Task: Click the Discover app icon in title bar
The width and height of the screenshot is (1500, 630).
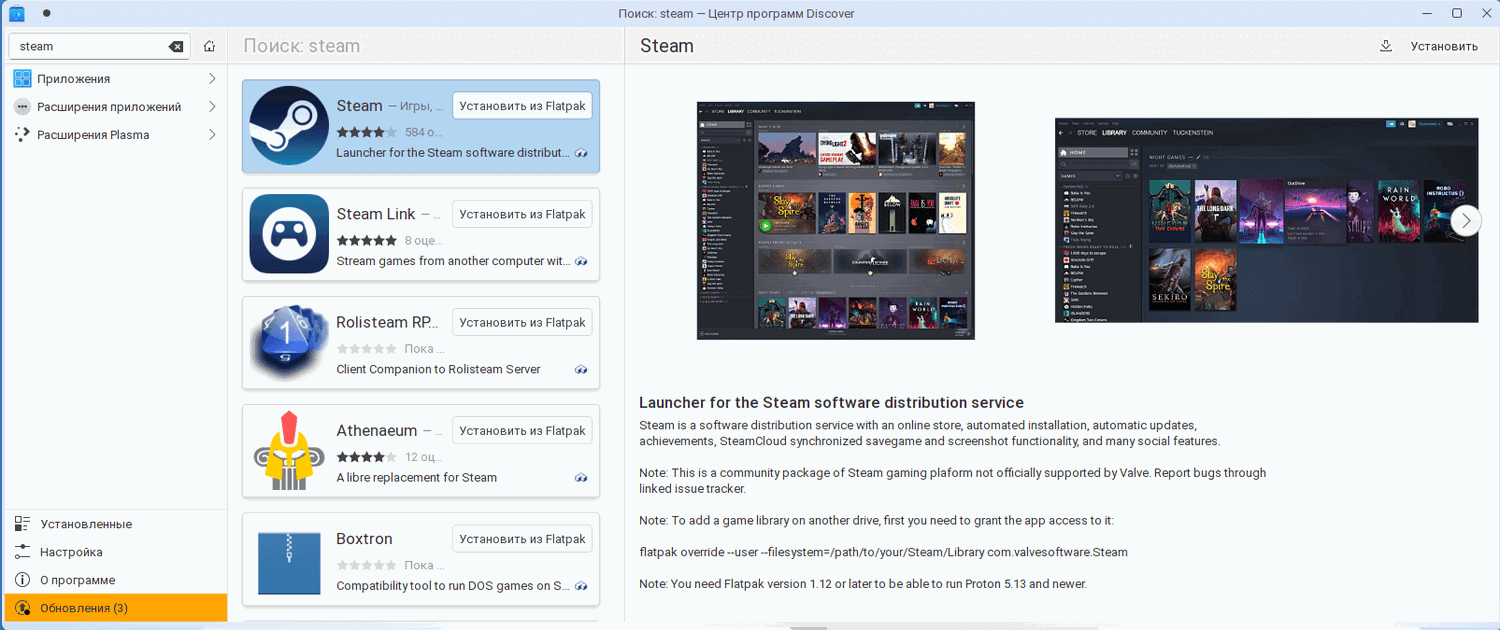Action: [17, 13]
